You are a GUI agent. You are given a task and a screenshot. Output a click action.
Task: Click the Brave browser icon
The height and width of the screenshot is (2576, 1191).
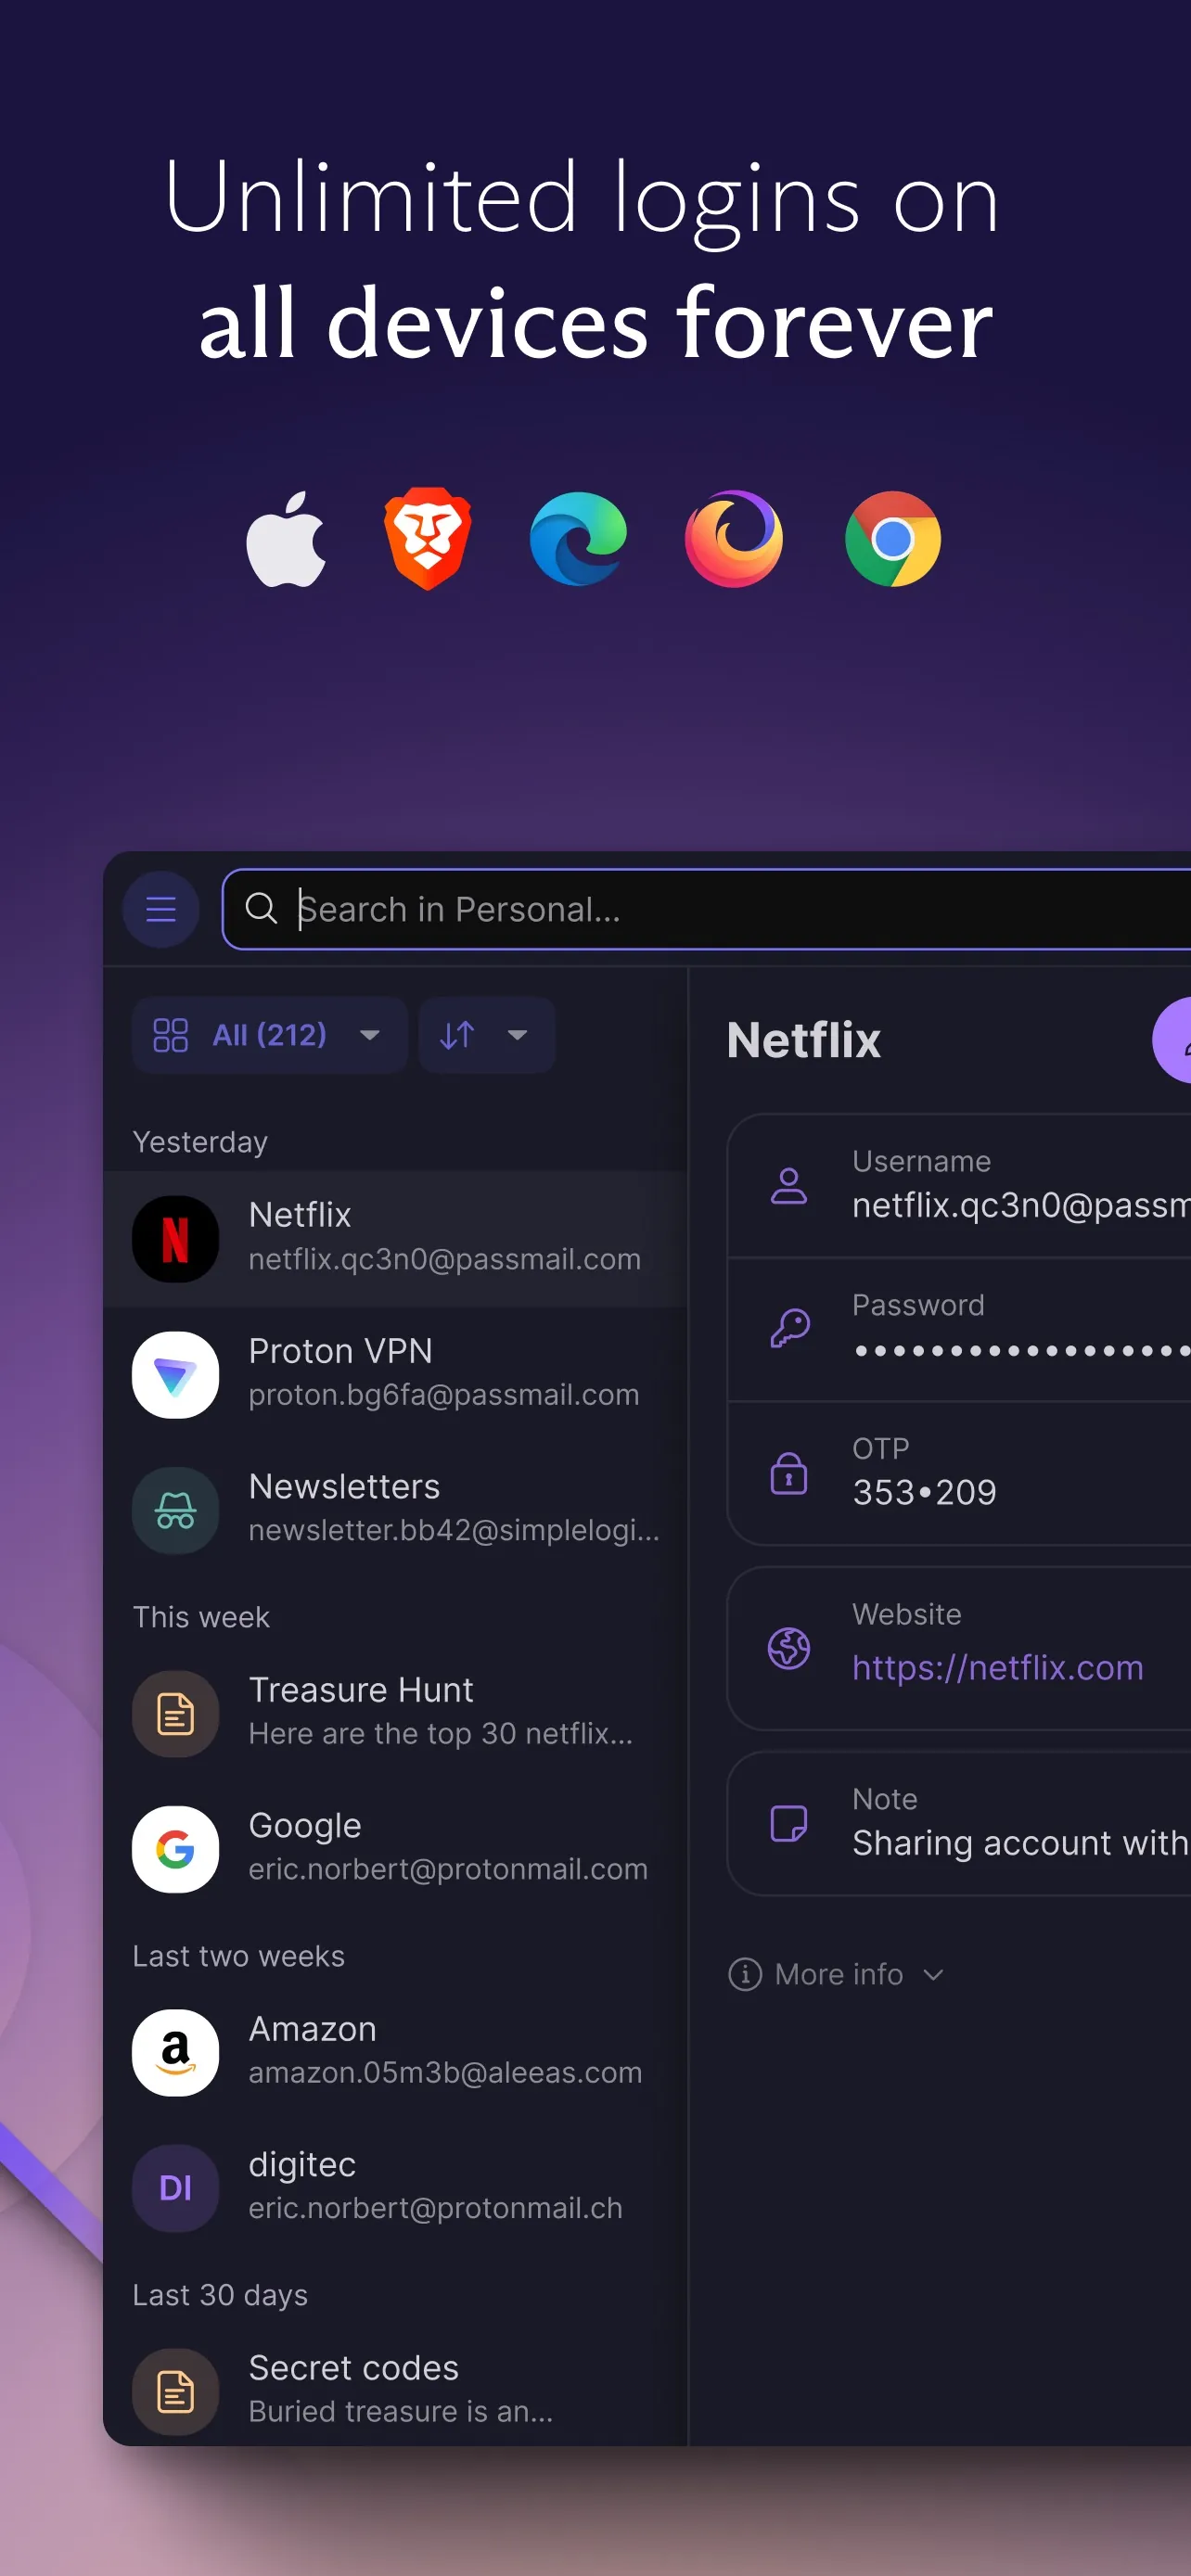(x=428, y=539)
